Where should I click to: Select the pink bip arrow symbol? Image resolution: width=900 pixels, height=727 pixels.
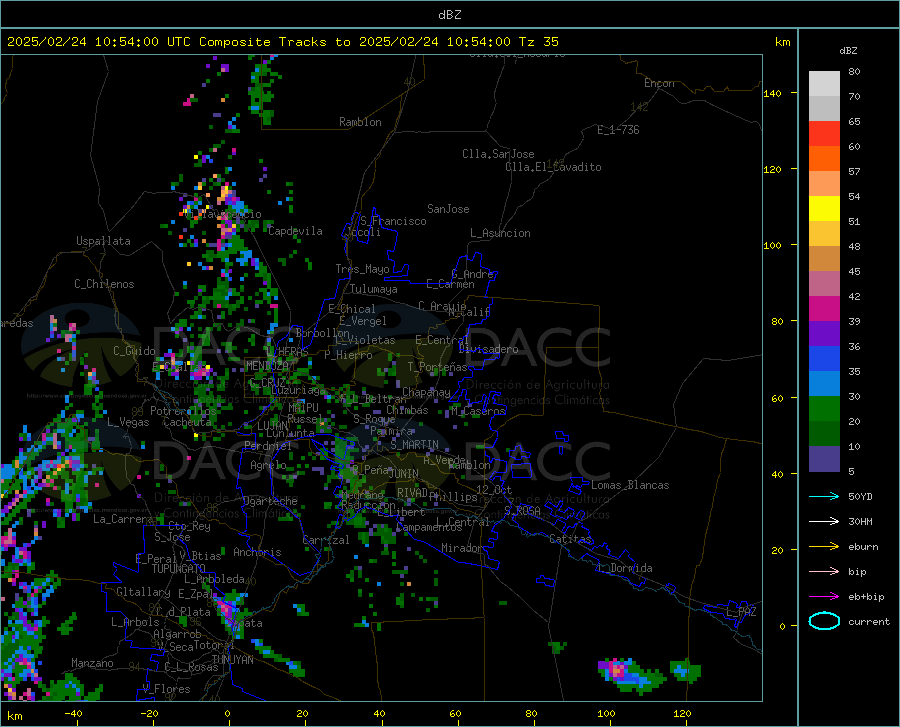[824, 572]
